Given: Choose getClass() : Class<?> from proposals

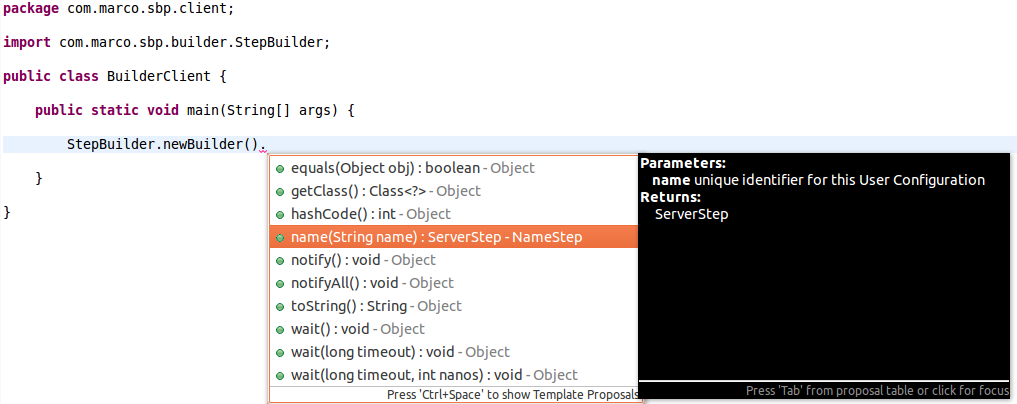Looking at the screenshot, I should pyautogui.click(x=454, y=191).
